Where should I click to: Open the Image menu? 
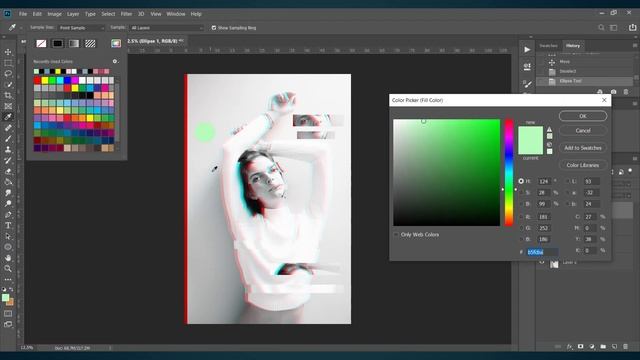tap(54, 14)
